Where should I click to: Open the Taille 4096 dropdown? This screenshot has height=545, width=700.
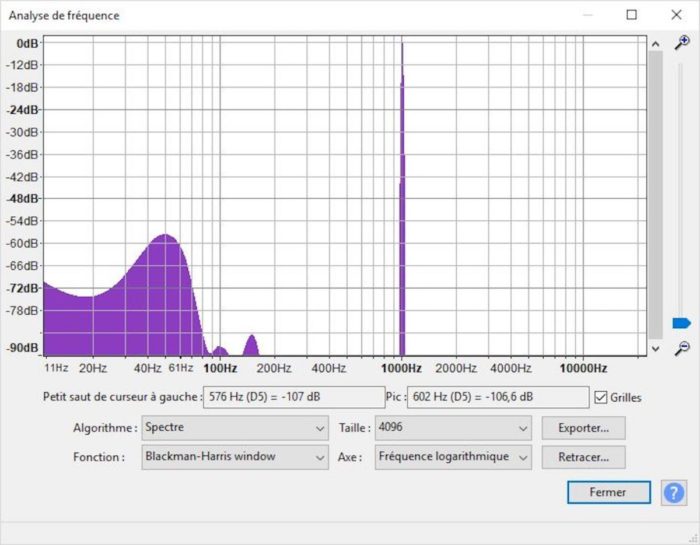[453, 428]
